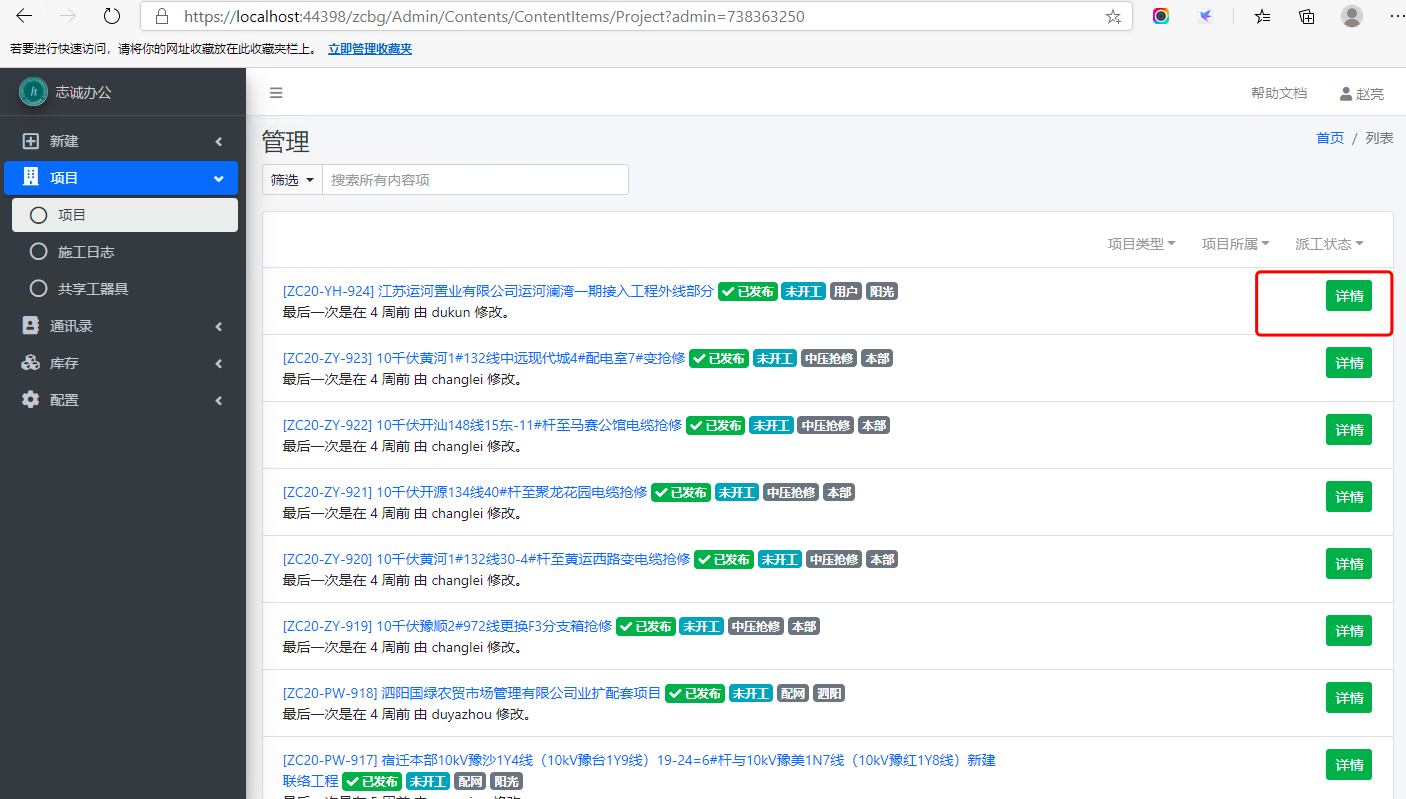Open the 通讯录 address book icon
Screen dimensions: 1406x799
(29, 325)
